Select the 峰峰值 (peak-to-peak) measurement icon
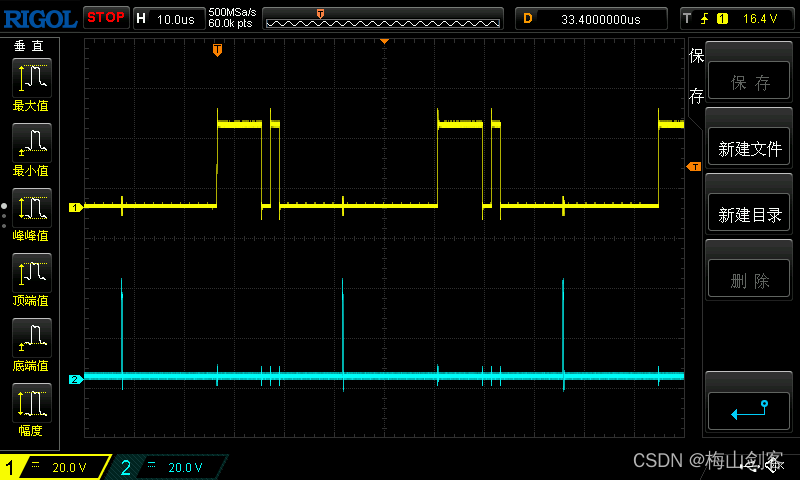Screen dimensions: 800x480 [32, 208]
